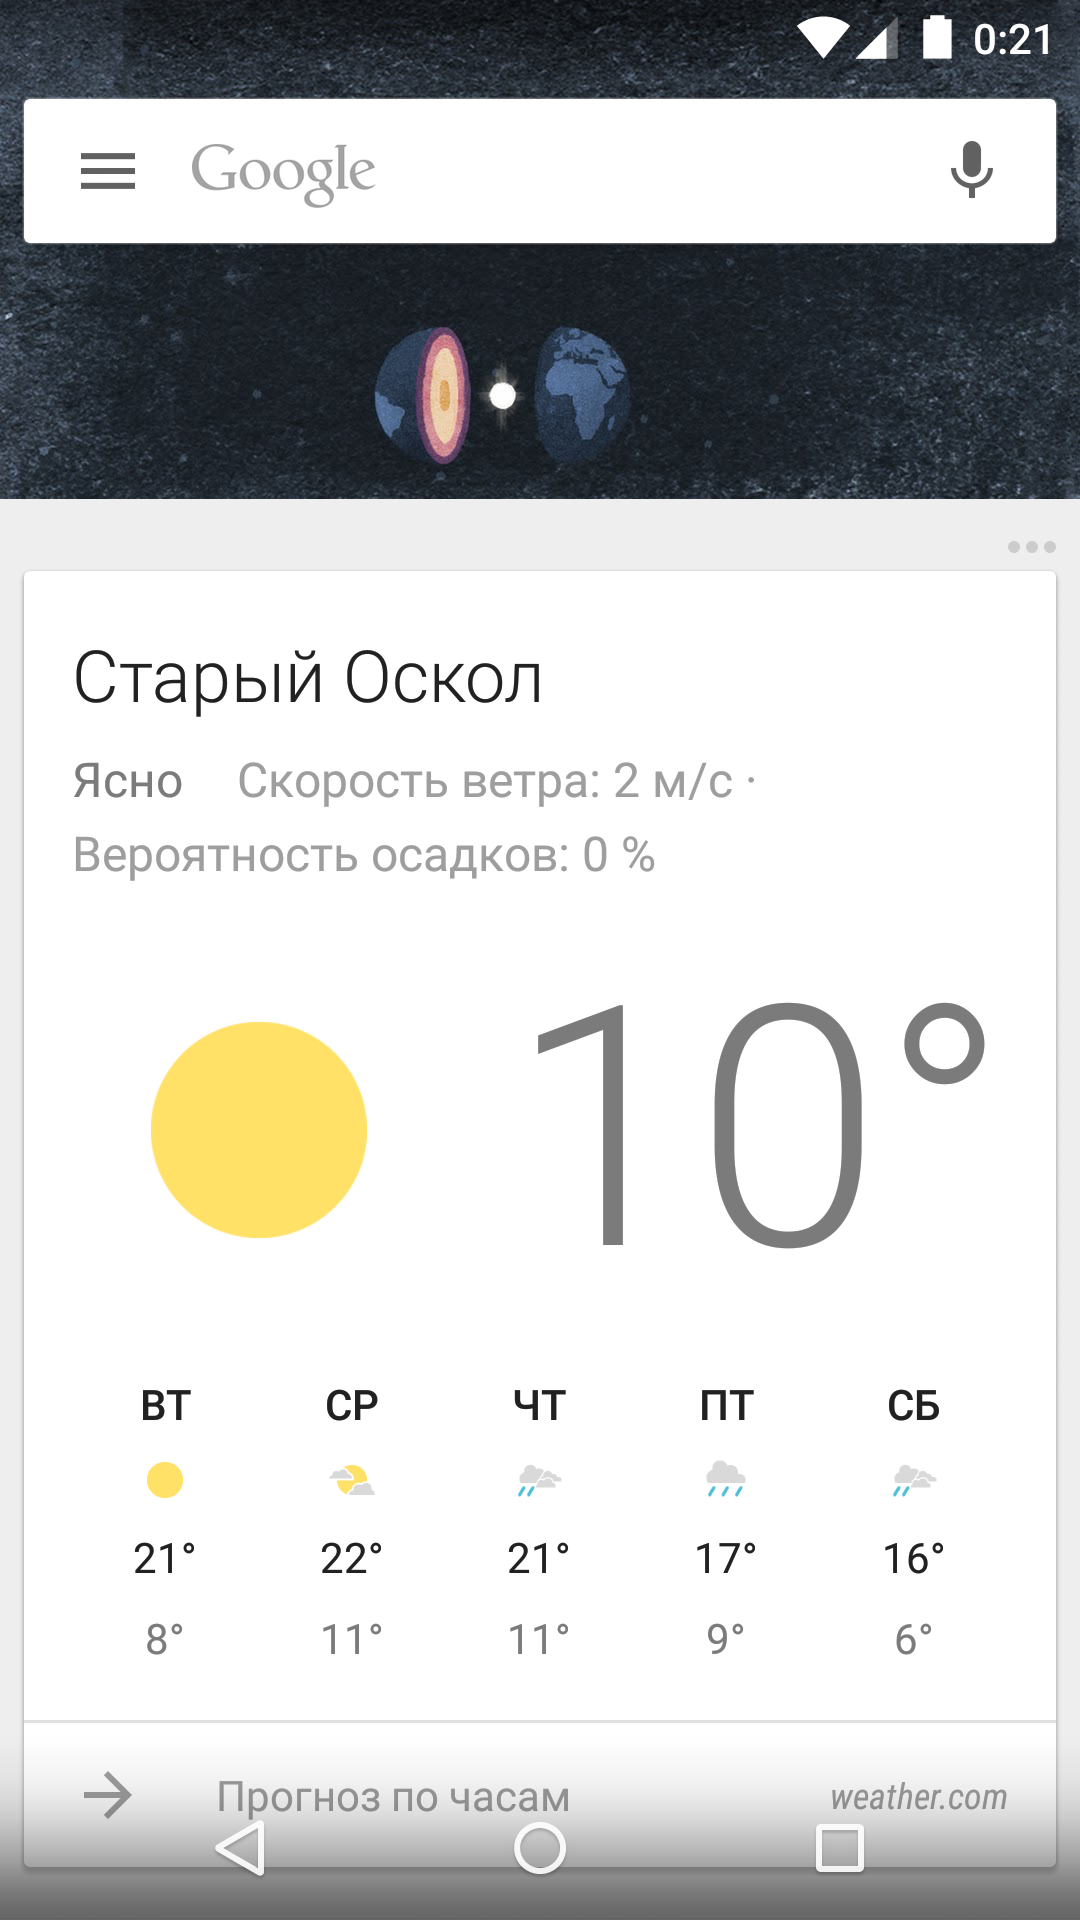
Task: Open Прогноз по часам hourly forecast
Action: pyautogui.click(x=394, y=1797)
